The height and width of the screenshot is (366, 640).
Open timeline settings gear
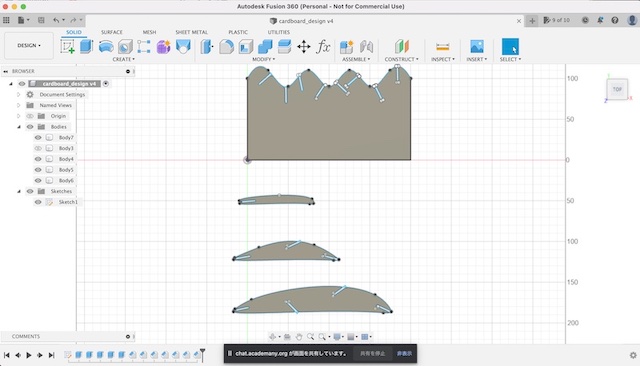(633, 355)
